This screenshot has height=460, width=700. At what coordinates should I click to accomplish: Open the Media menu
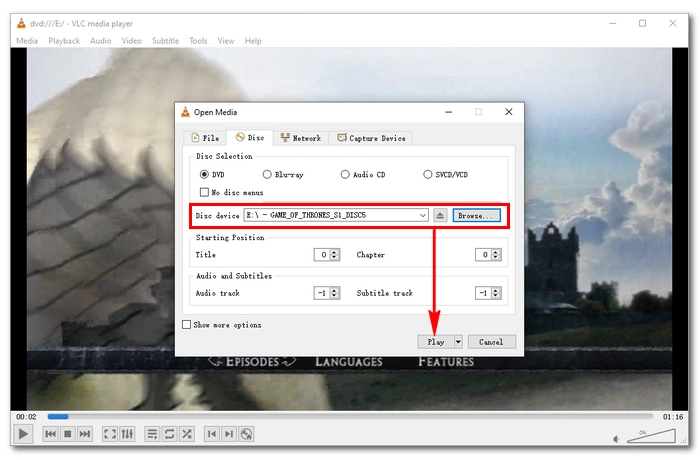[x=27, y=41]
